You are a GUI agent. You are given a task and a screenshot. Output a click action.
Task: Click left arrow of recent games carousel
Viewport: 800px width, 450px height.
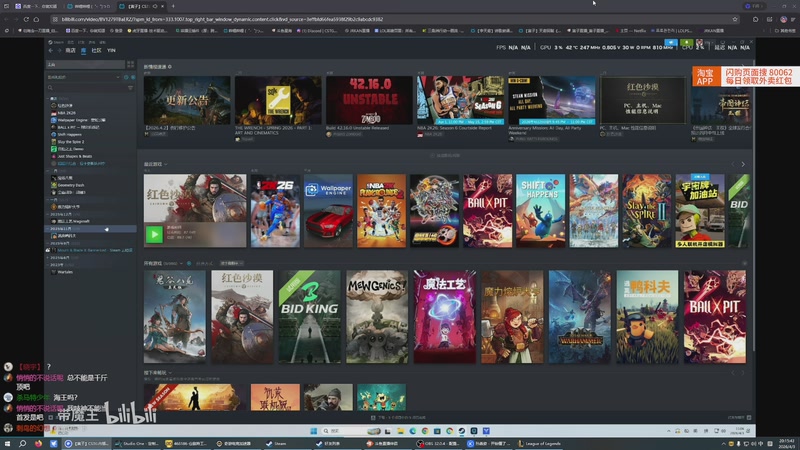pos(732,164)
